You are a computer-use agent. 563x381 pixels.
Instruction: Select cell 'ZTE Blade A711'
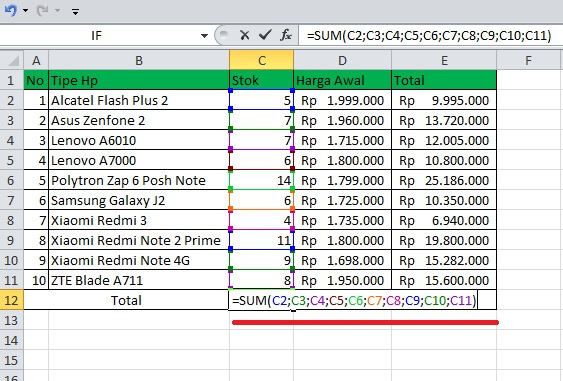[139, 280]
